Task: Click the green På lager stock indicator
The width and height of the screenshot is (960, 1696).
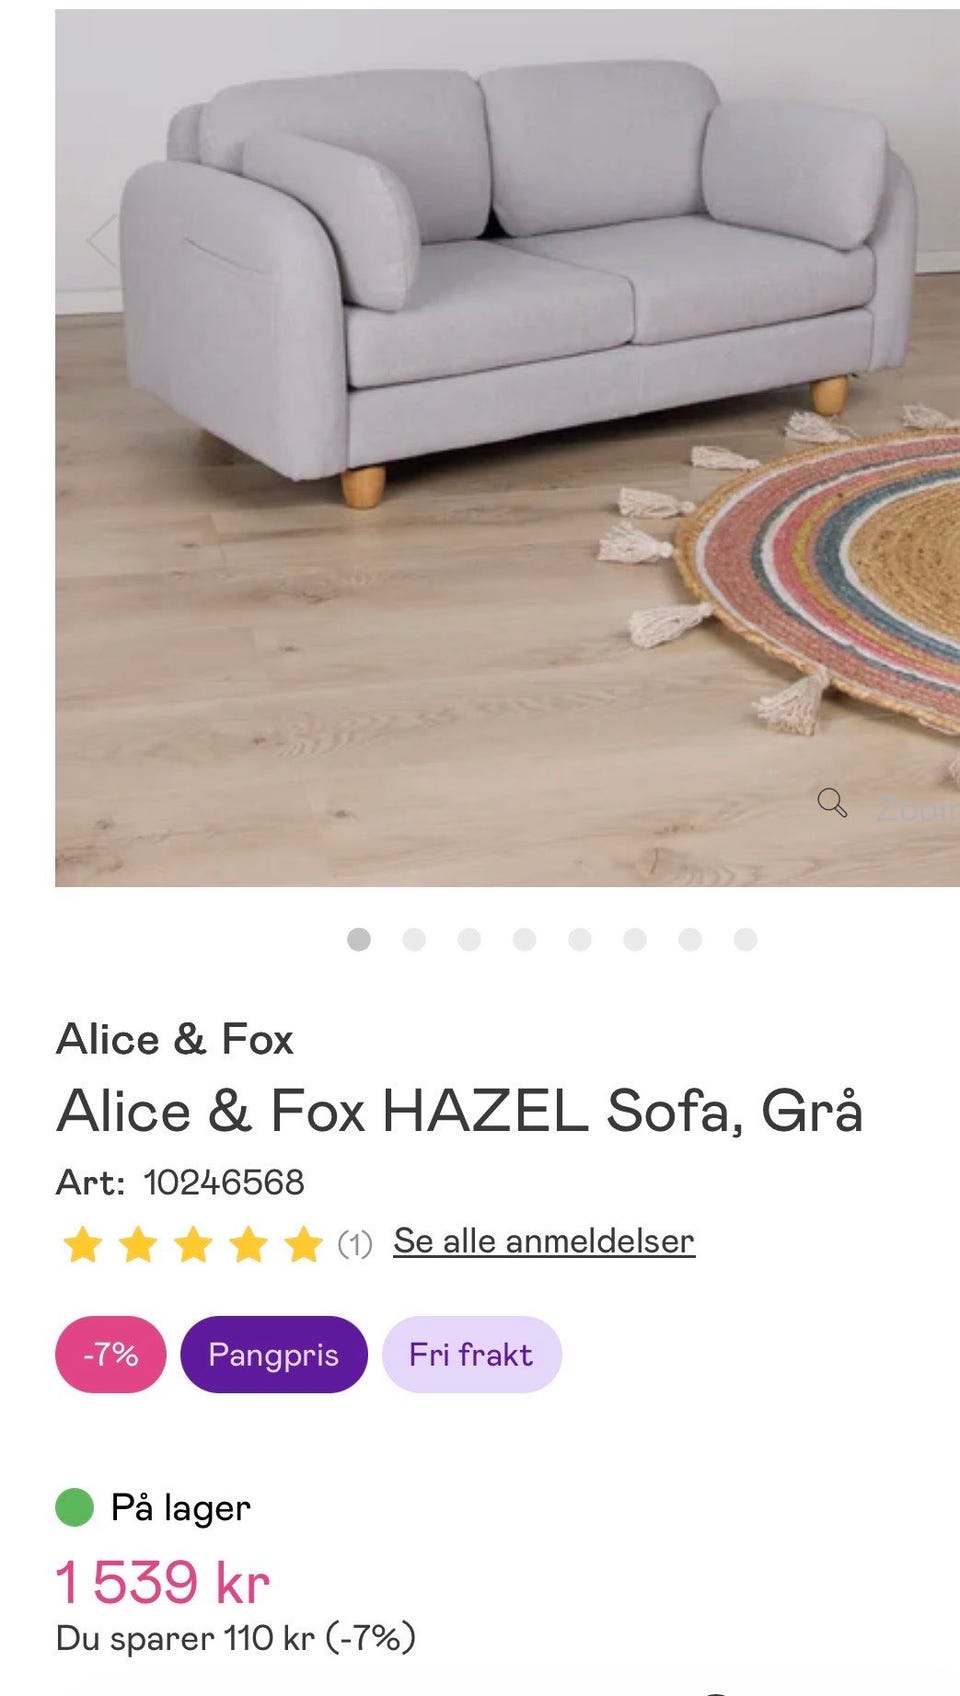Action: [74, 1507]
